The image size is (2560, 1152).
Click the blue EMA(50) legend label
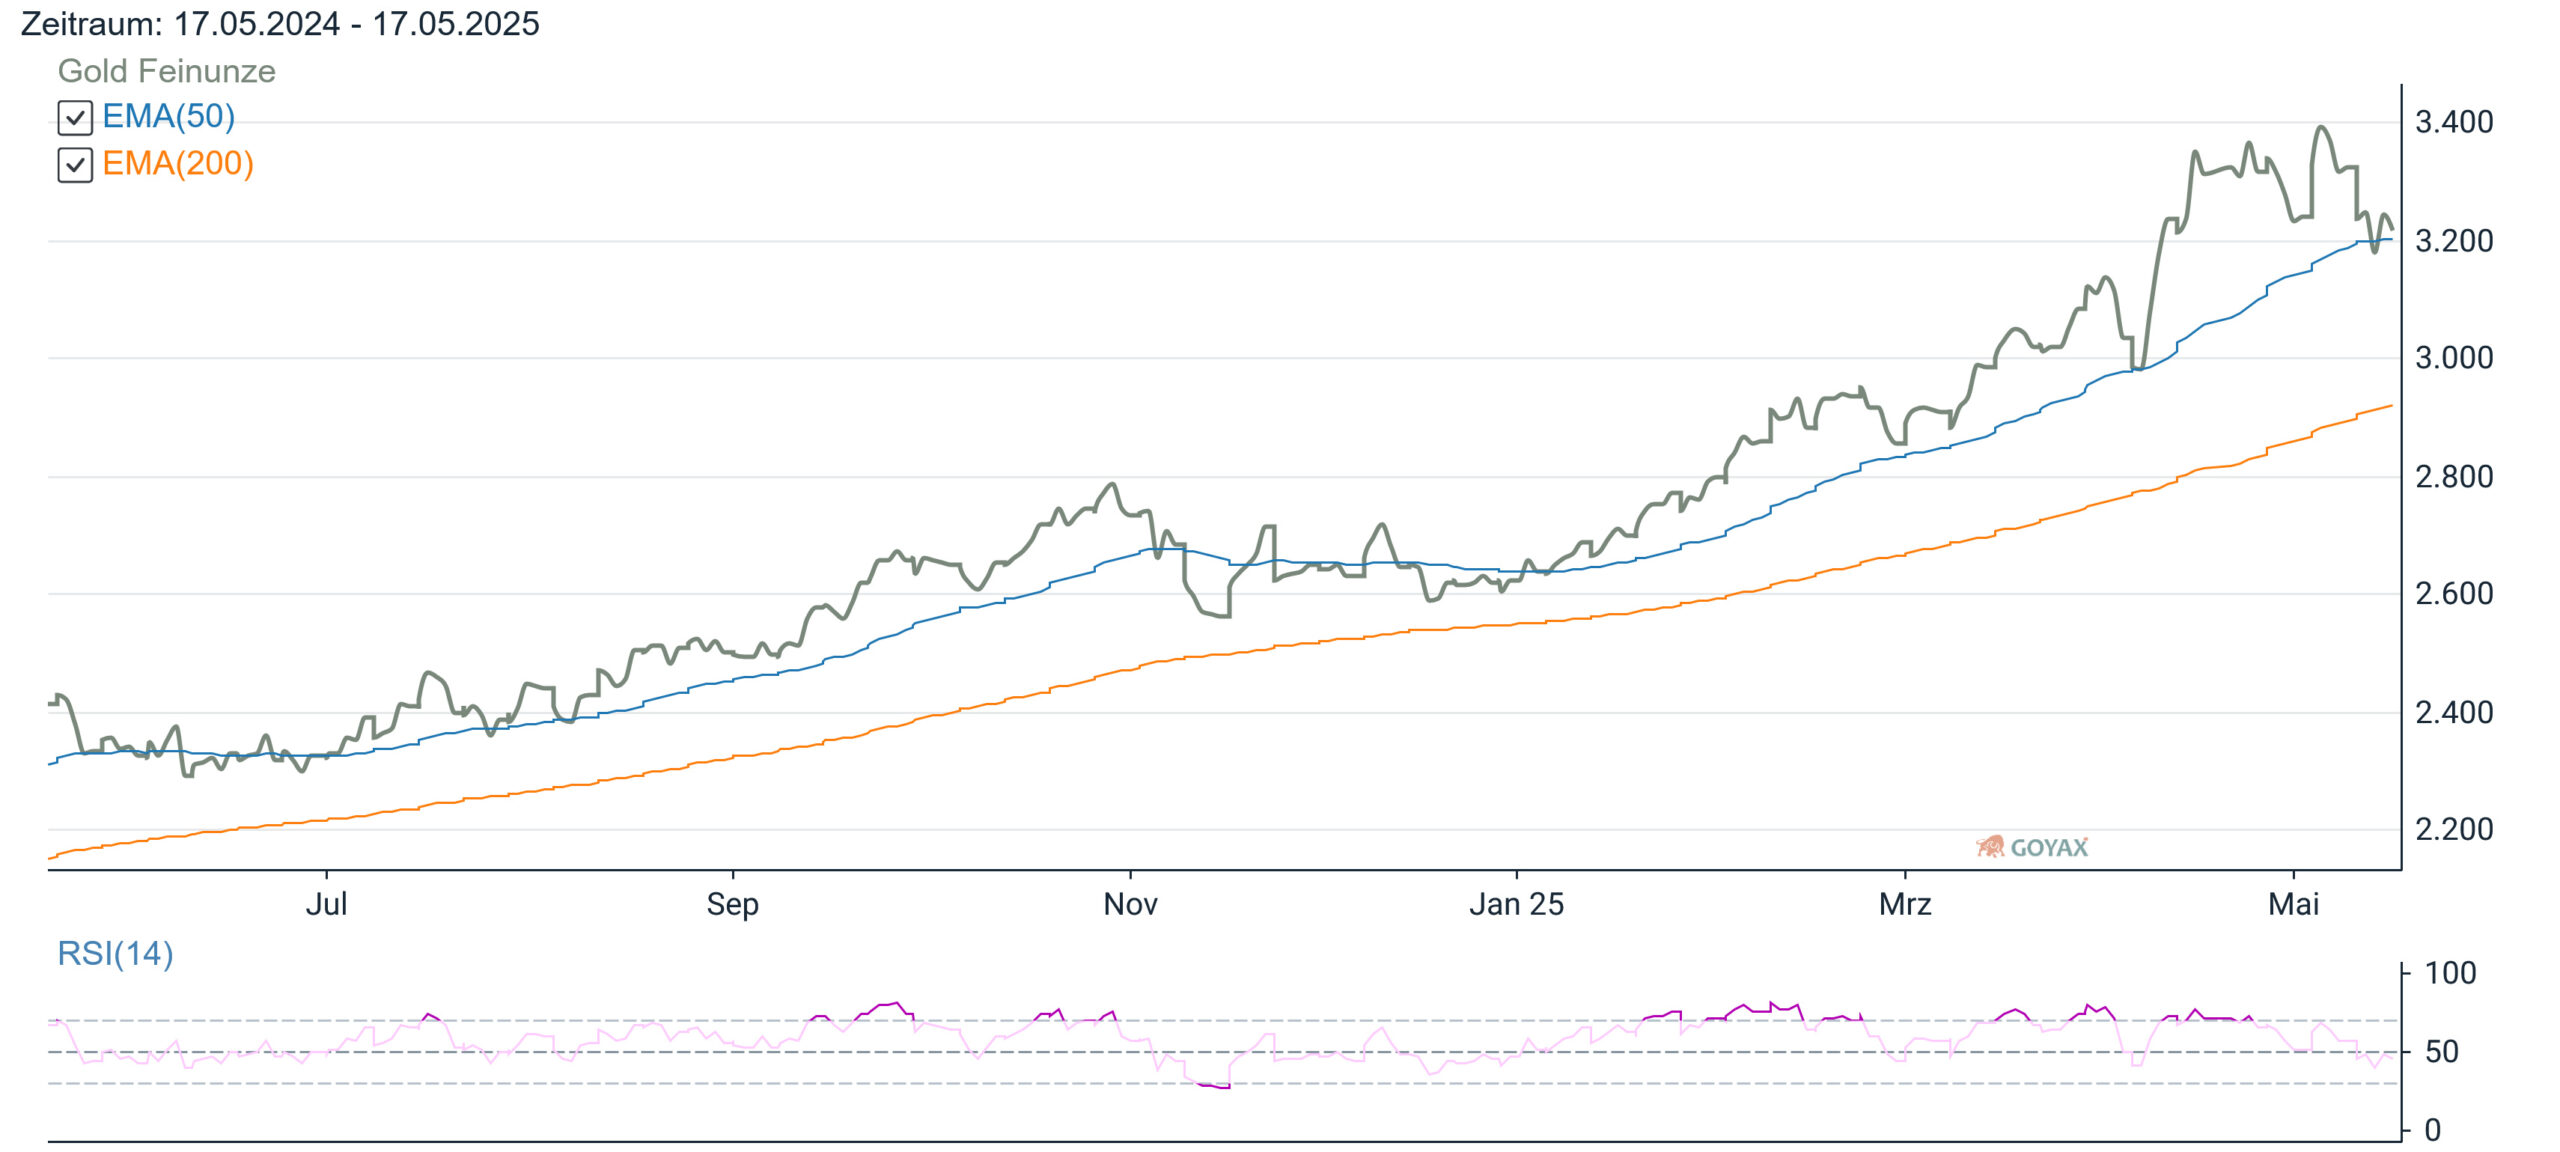click(169, 117)
